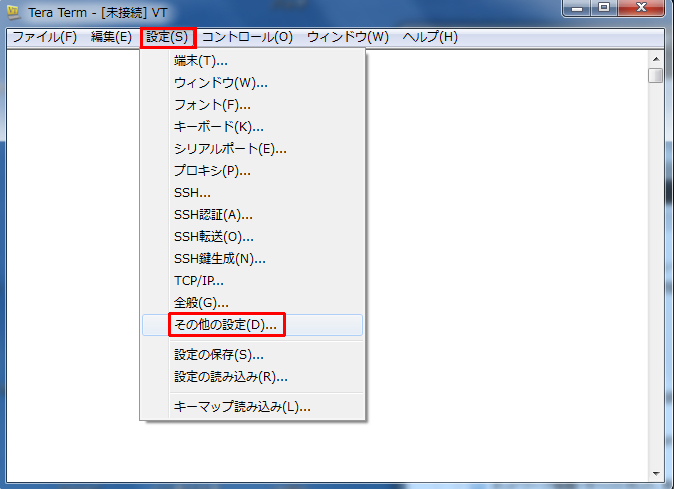Open TCP/IP... settings
This screenshot has width=674, height=489.
(198, 280)
